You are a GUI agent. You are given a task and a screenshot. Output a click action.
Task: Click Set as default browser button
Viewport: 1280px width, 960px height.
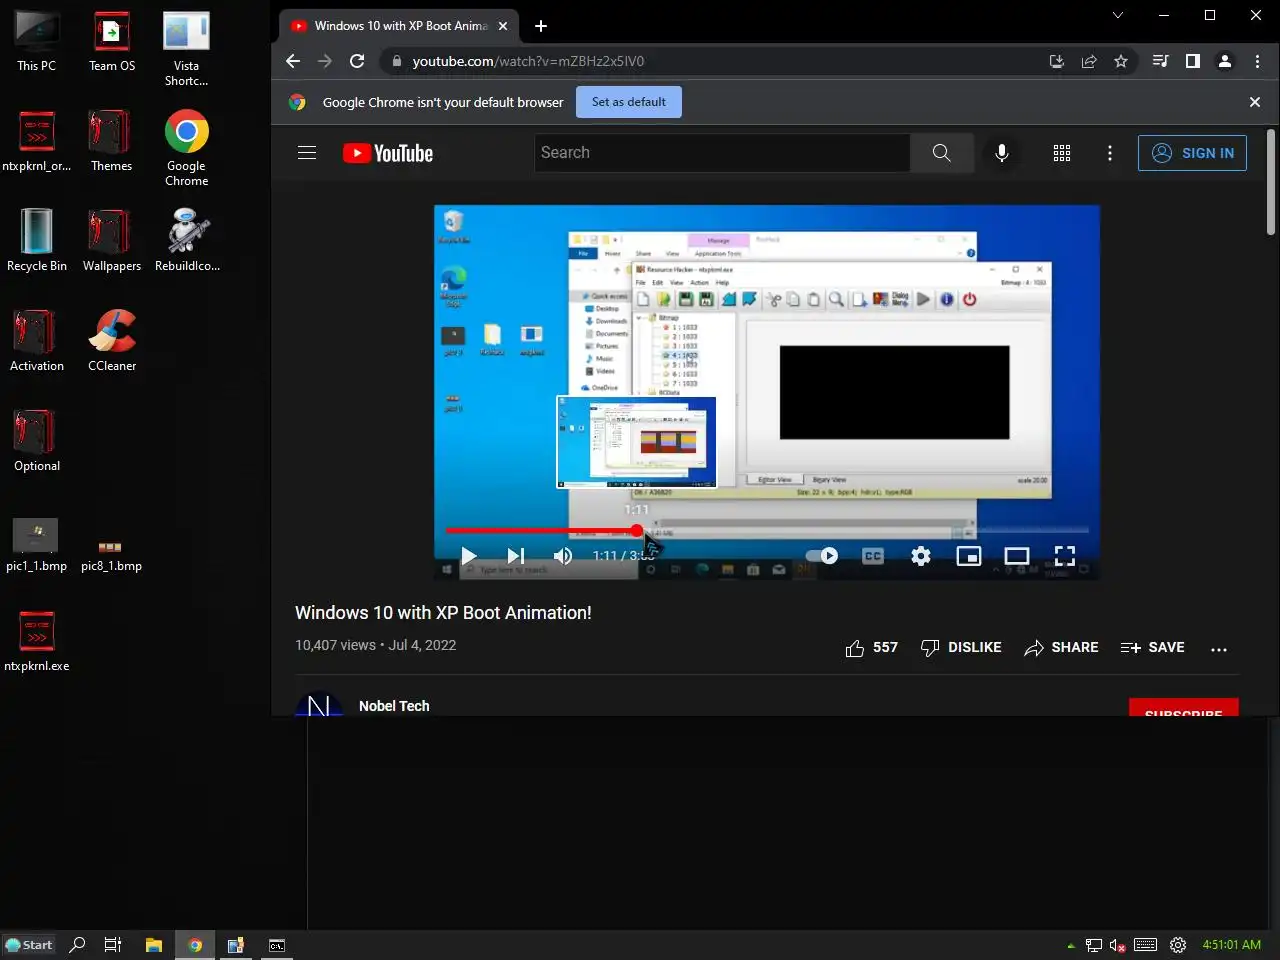point(629,102)
